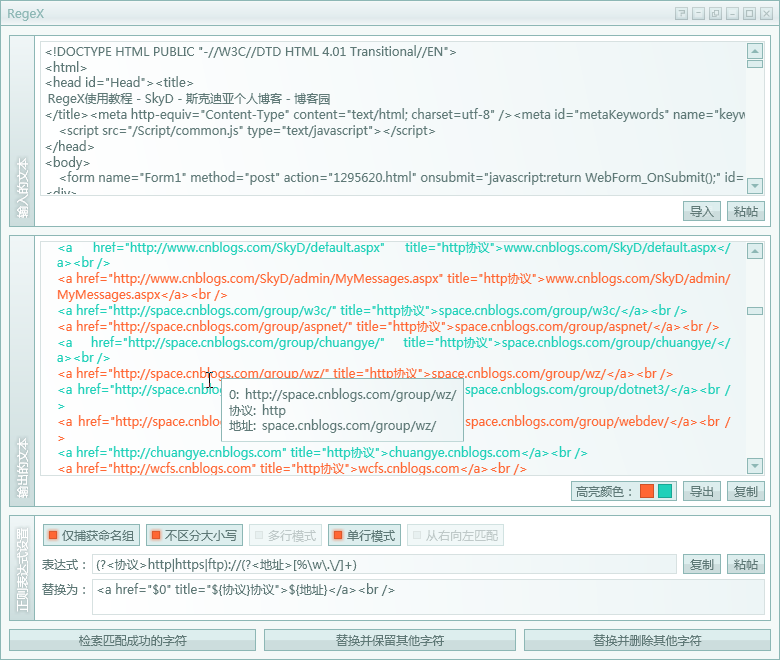Click tooltip line "协议: http"
780x660 pixels.
pyautogui.click(x=257, y=410)
